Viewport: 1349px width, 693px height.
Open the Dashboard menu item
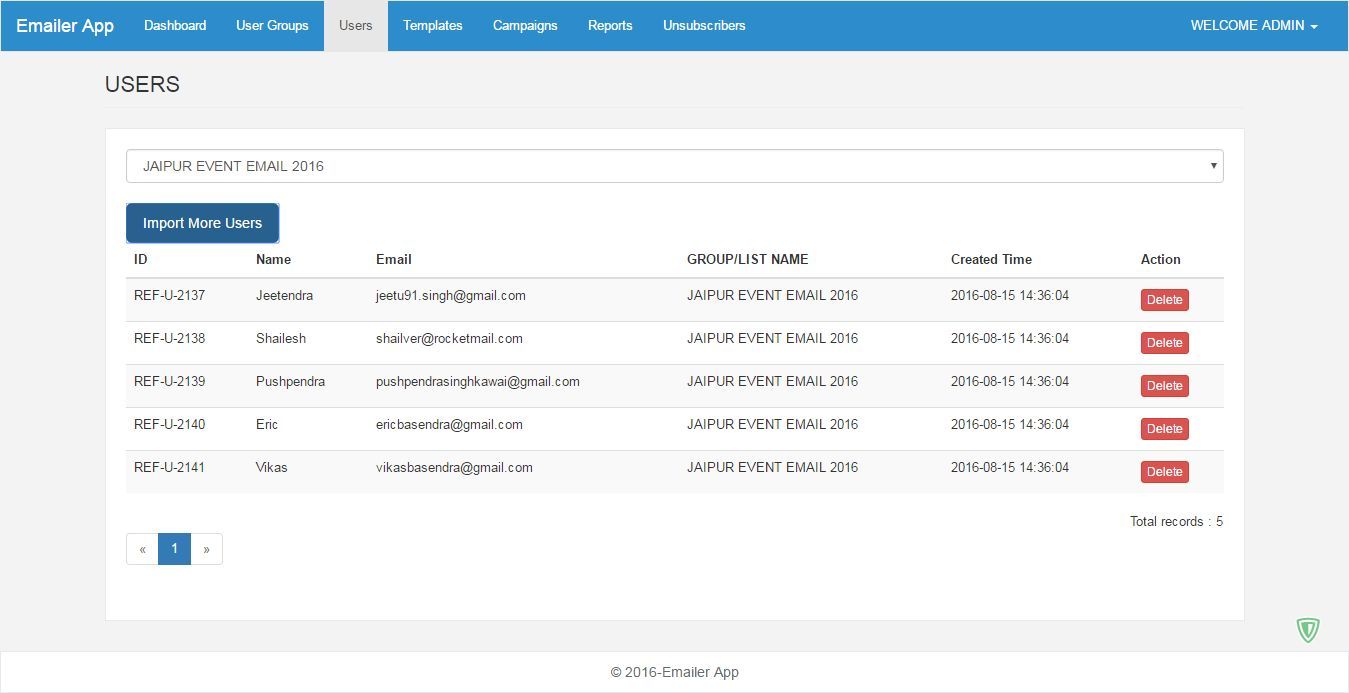175,26
